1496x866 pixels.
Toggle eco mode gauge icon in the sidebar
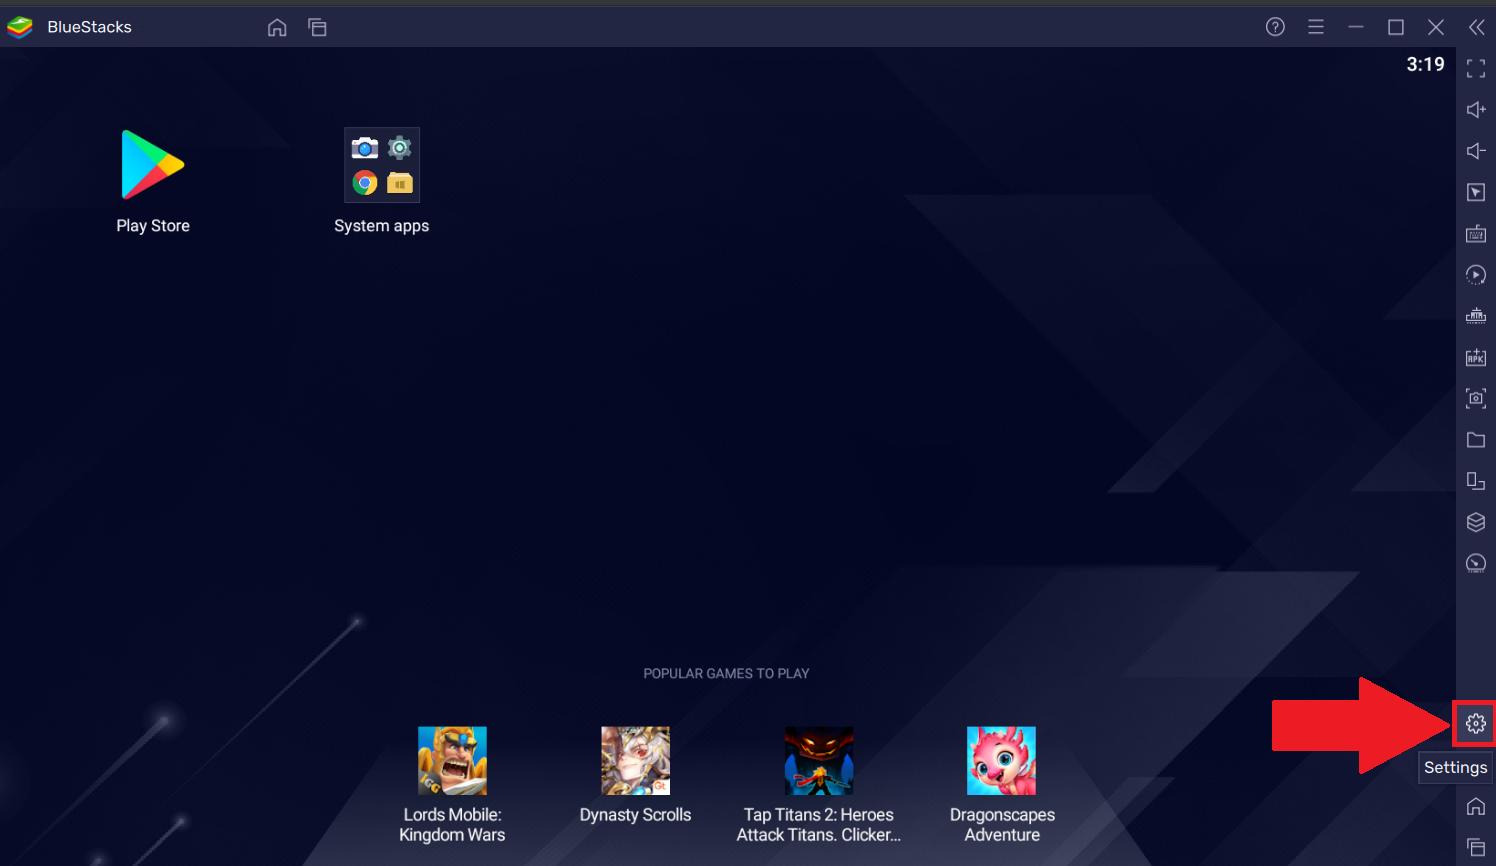coord(1476,563)
